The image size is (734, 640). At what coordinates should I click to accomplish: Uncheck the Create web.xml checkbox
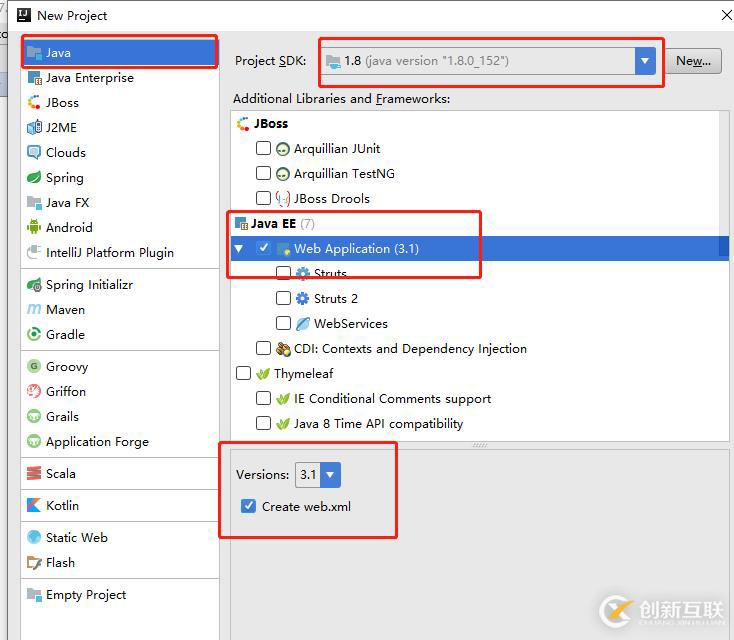pos(248,506)
